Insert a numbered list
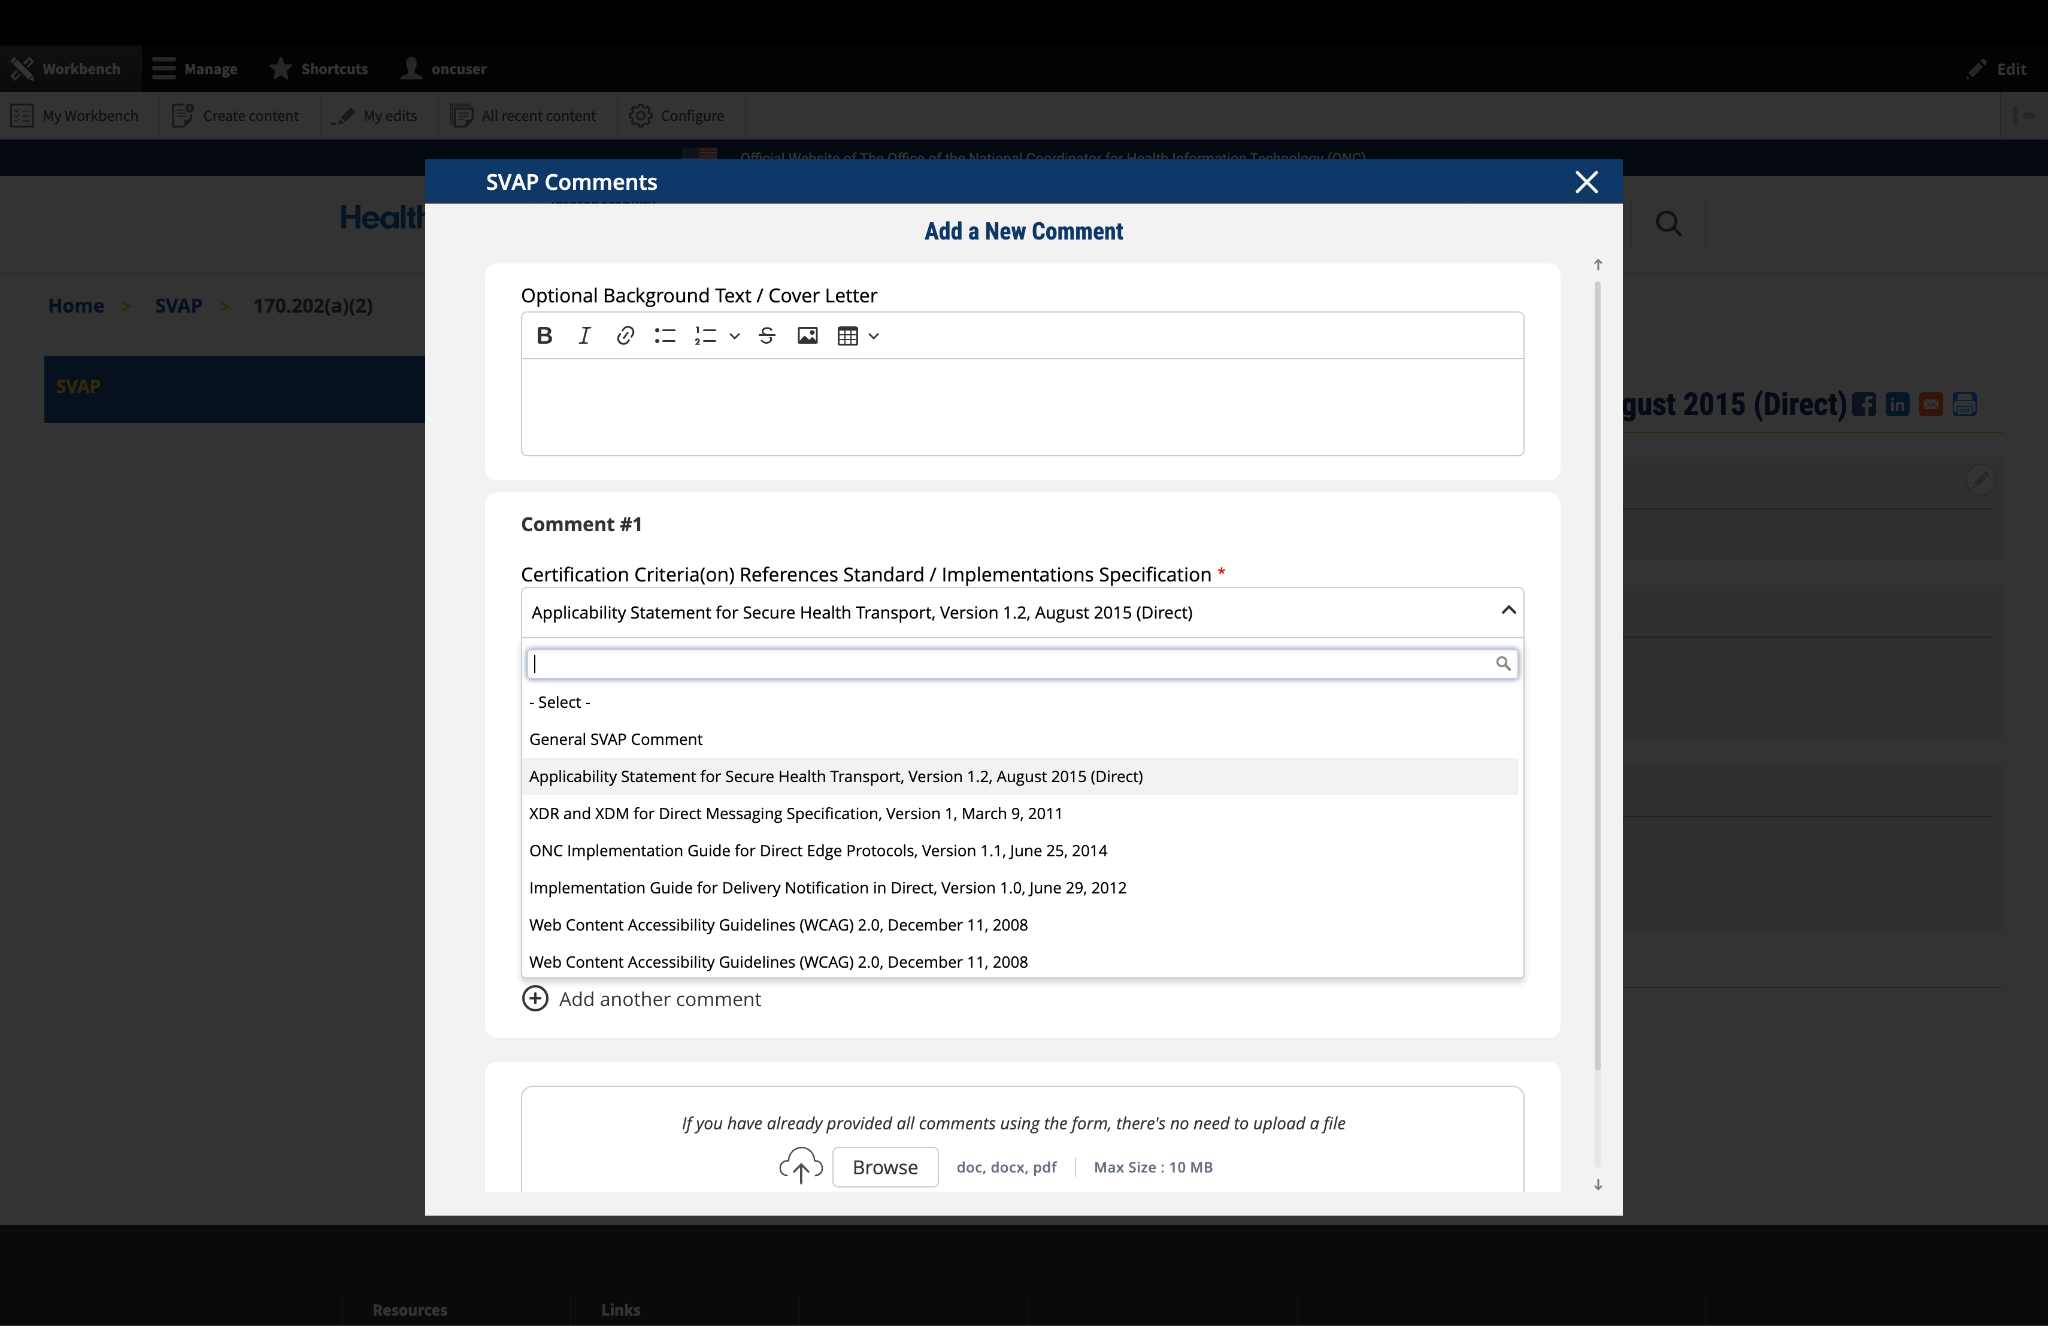The width and height of the screenshot is (2048, 1326). (x=706, y=336)
